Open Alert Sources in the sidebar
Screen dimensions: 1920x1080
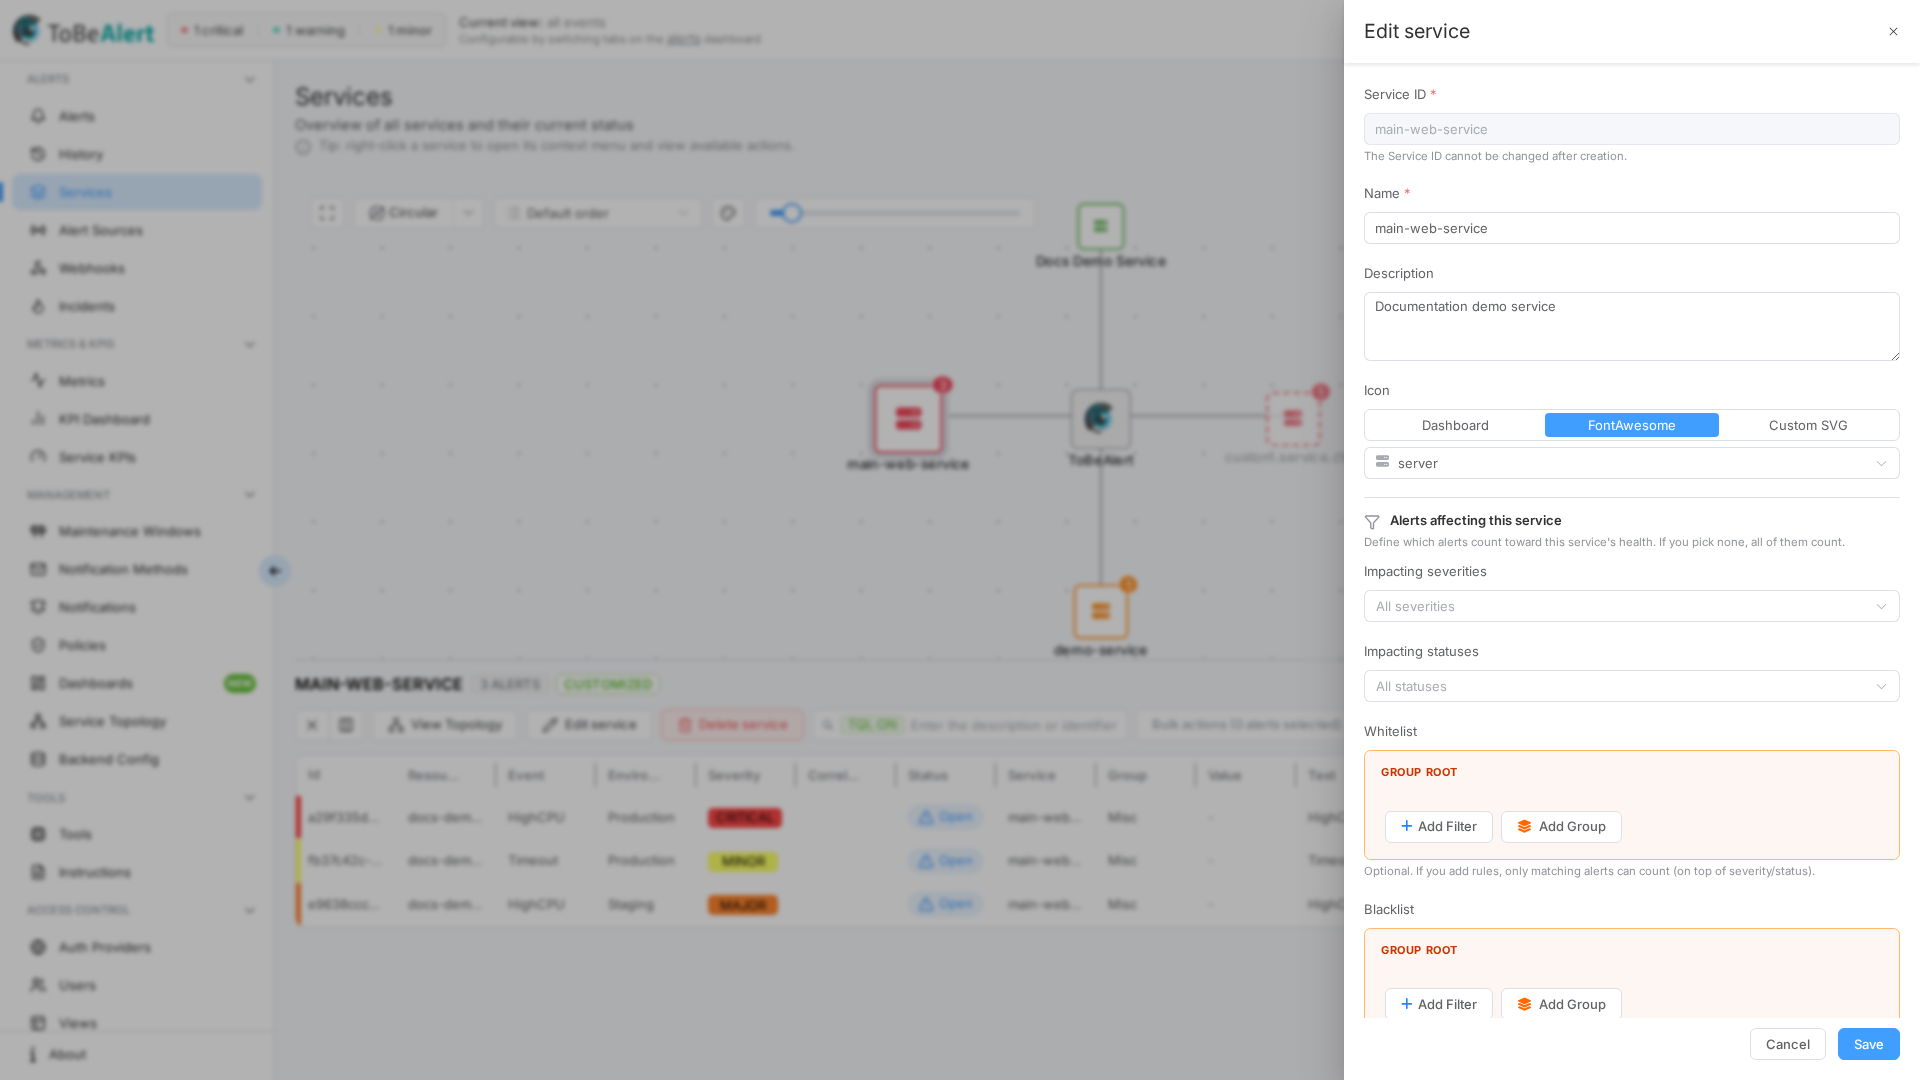[x=137, y=230]
